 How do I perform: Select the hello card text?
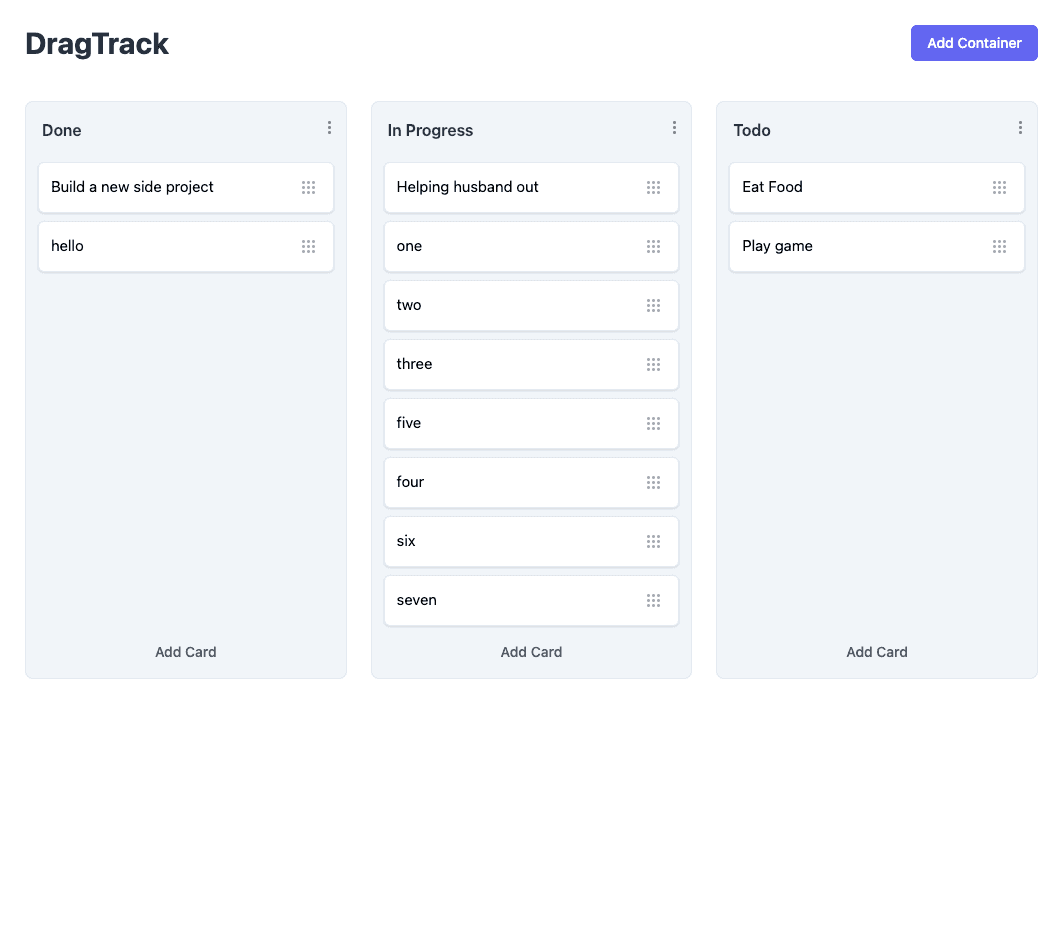coord(68,246)
